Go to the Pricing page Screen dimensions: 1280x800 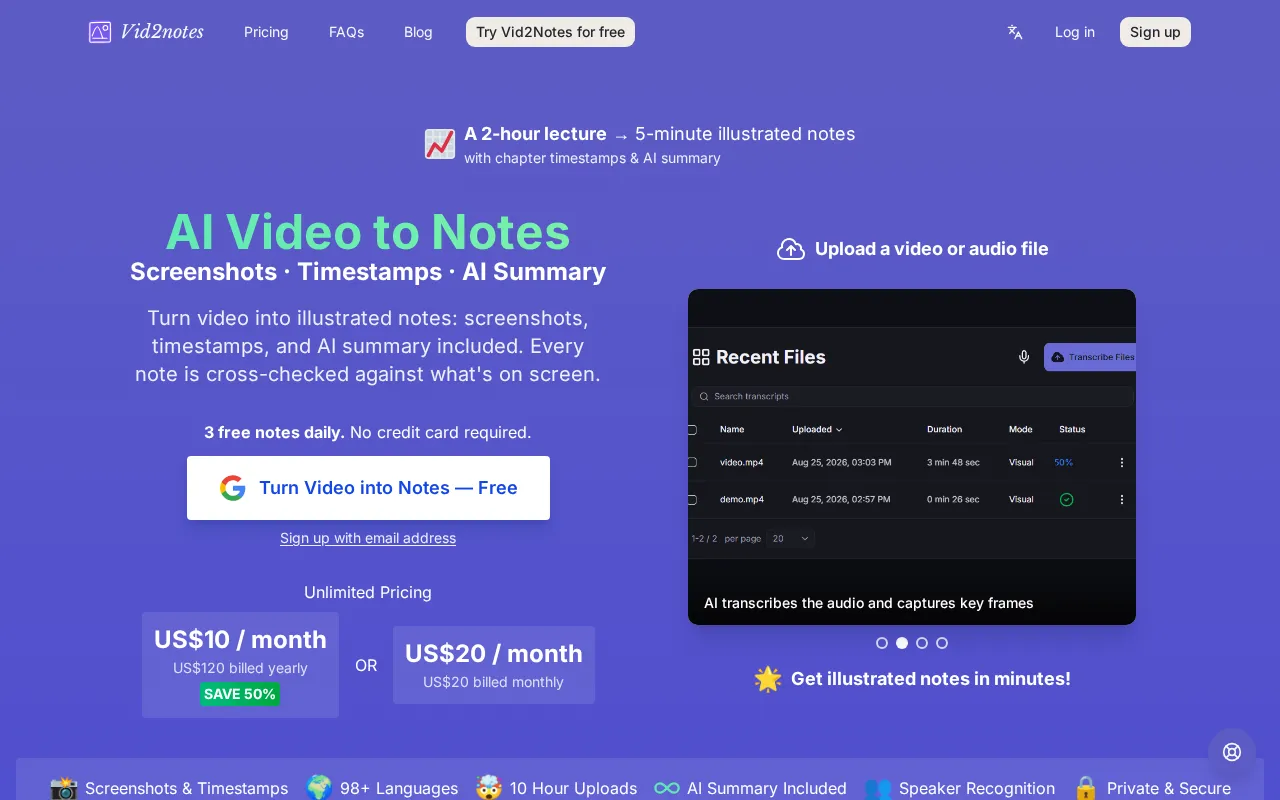(266, 32)
